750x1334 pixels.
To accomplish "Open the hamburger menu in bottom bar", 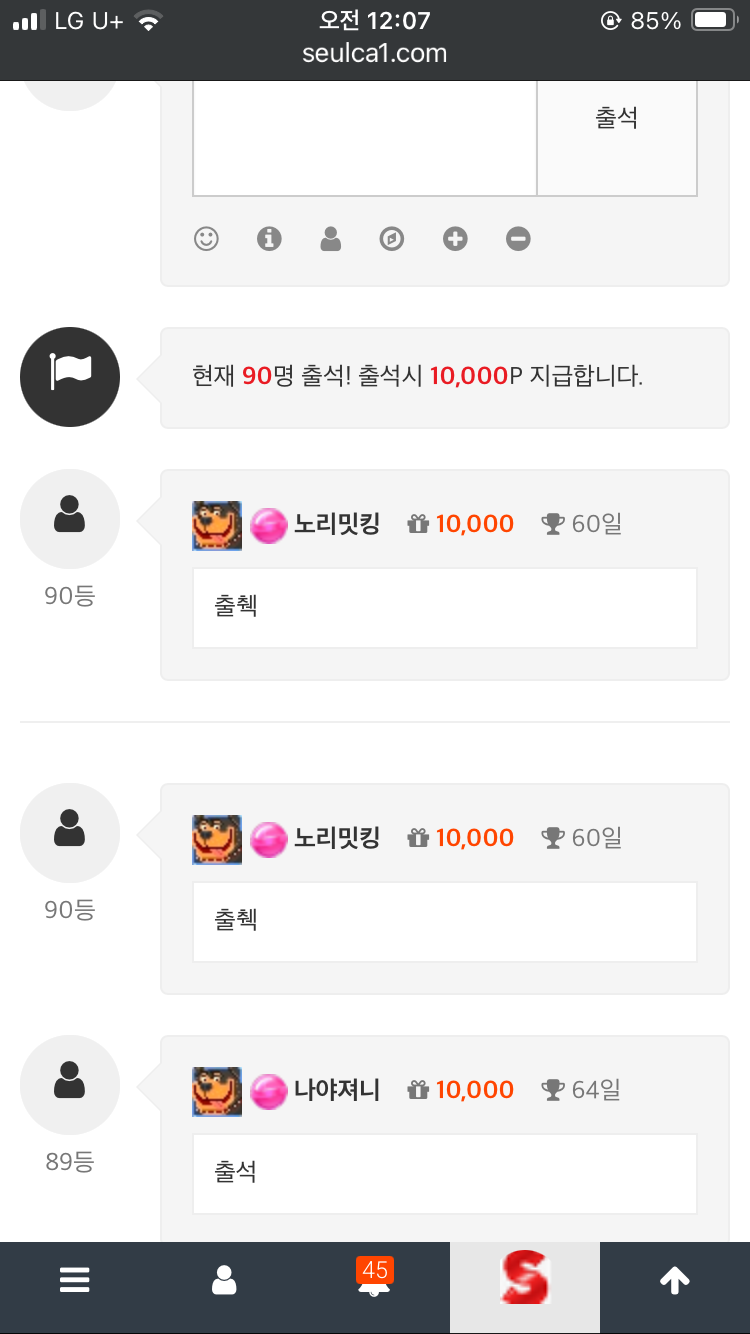I will point(75,1281).
